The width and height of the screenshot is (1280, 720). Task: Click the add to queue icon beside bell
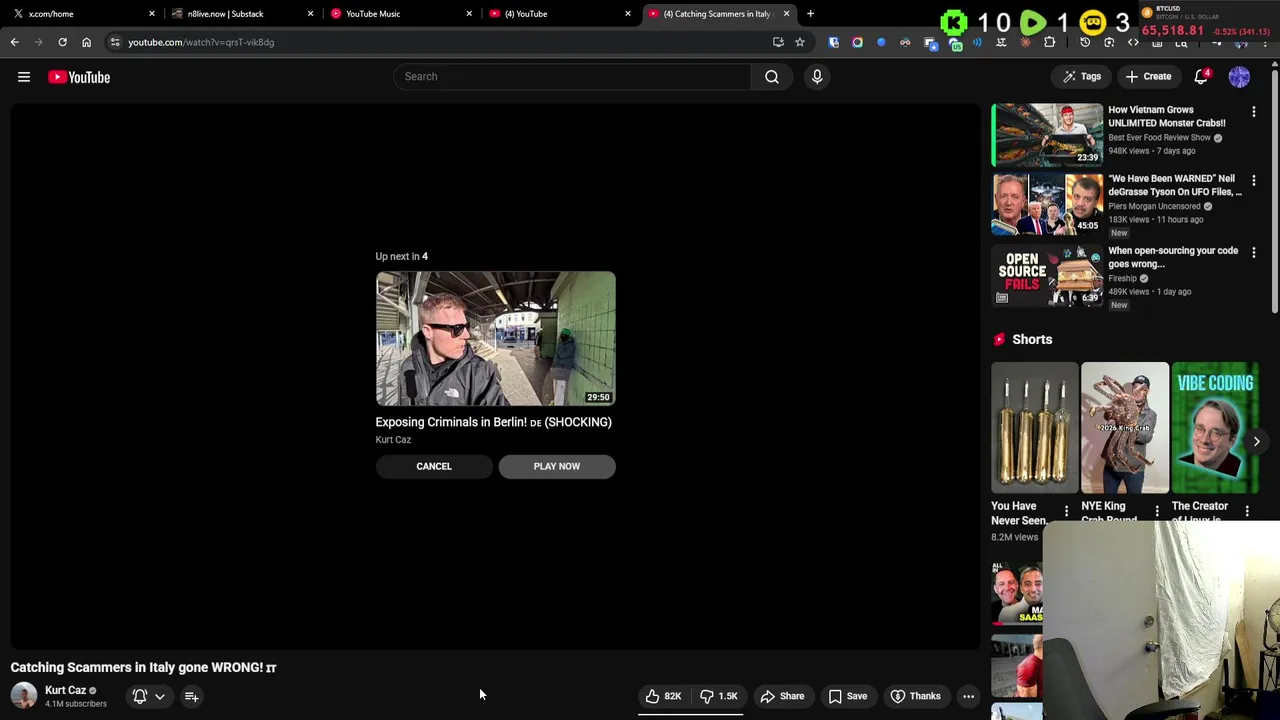(191, 696)
